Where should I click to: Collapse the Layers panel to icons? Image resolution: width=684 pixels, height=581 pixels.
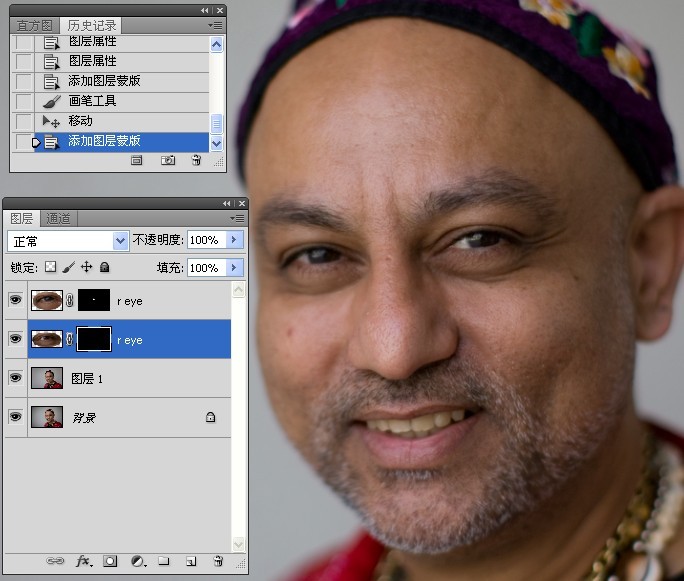[x=226, y=204]
